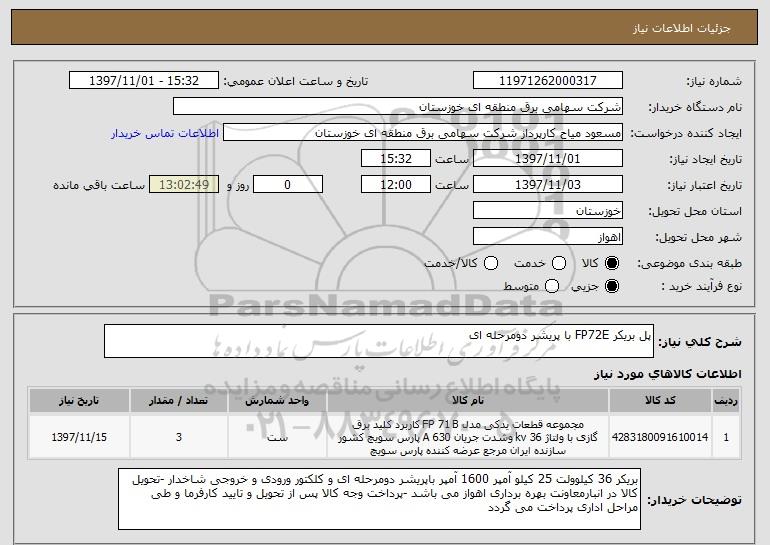Click the شرح کلی نیاز label

click(x=700, y=342)
